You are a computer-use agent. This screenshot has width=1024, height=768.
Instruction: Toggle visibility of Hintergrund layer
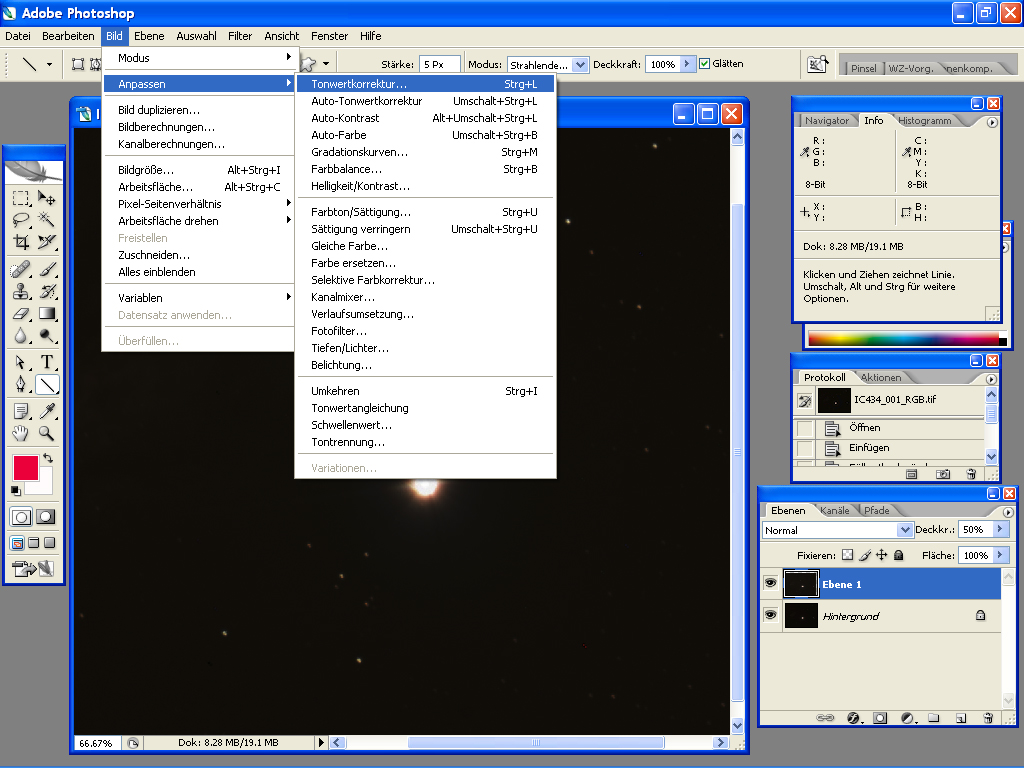tap(771, 615)
